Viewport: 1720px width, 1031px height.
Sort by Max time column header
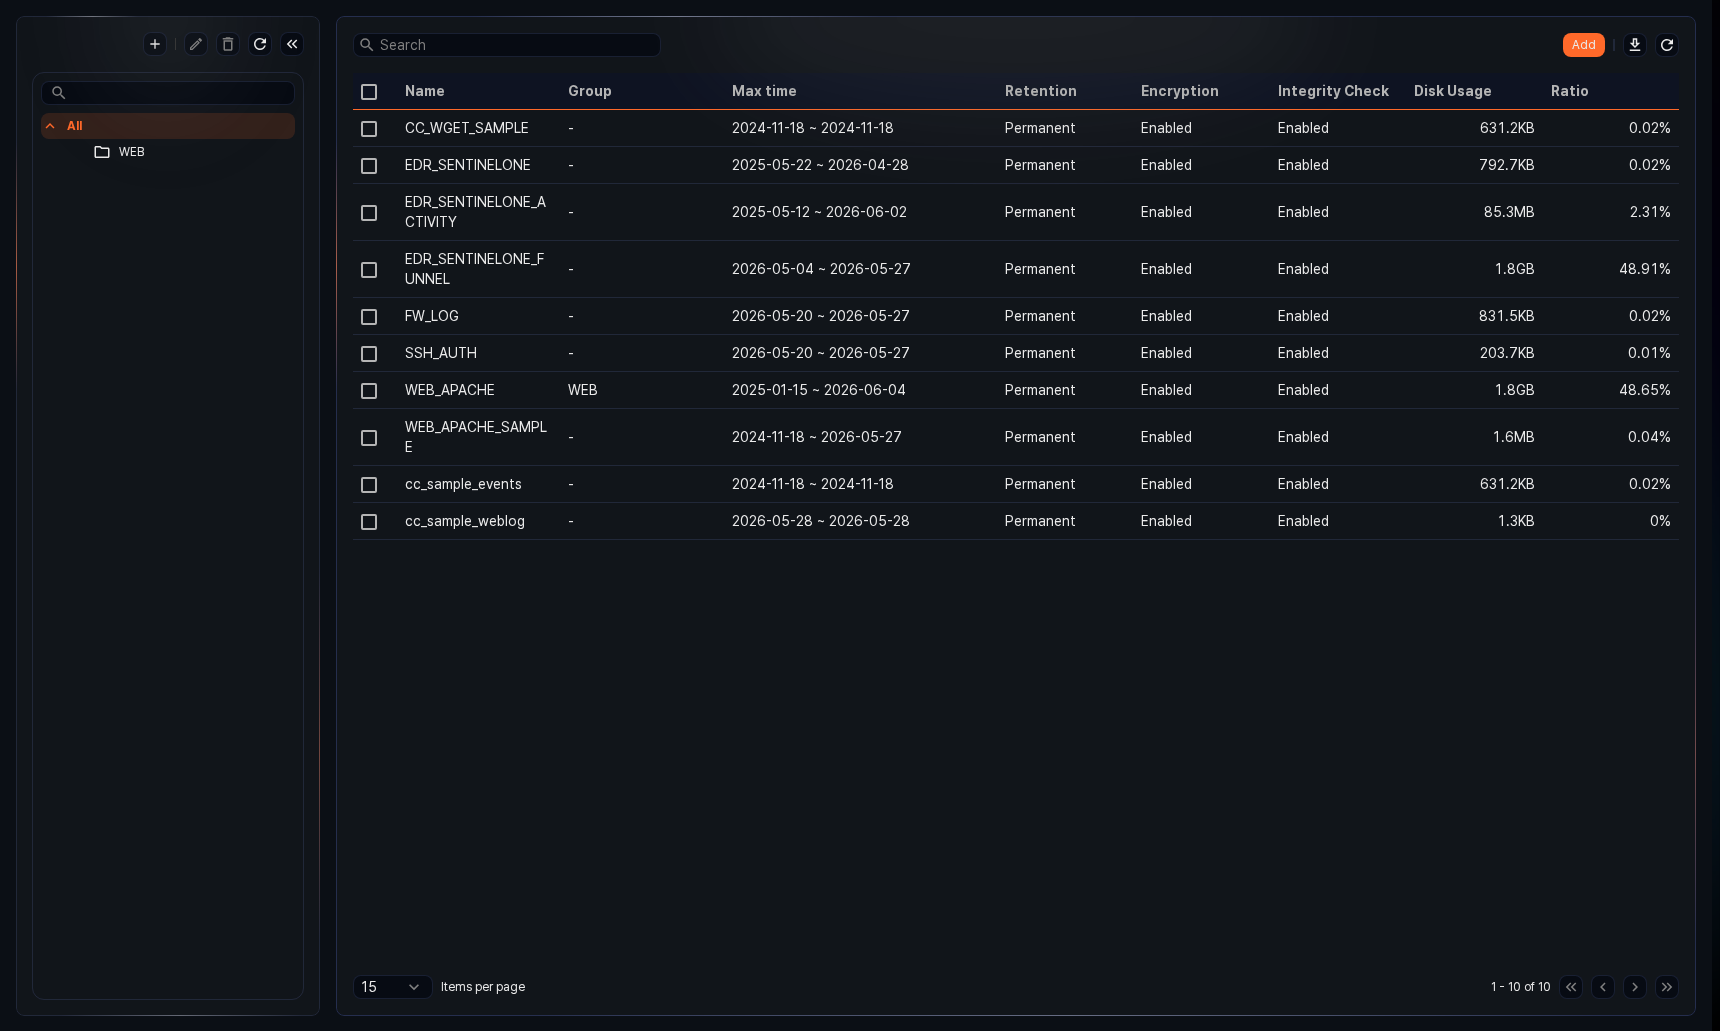pyautogui.click(x=764, y=91)
